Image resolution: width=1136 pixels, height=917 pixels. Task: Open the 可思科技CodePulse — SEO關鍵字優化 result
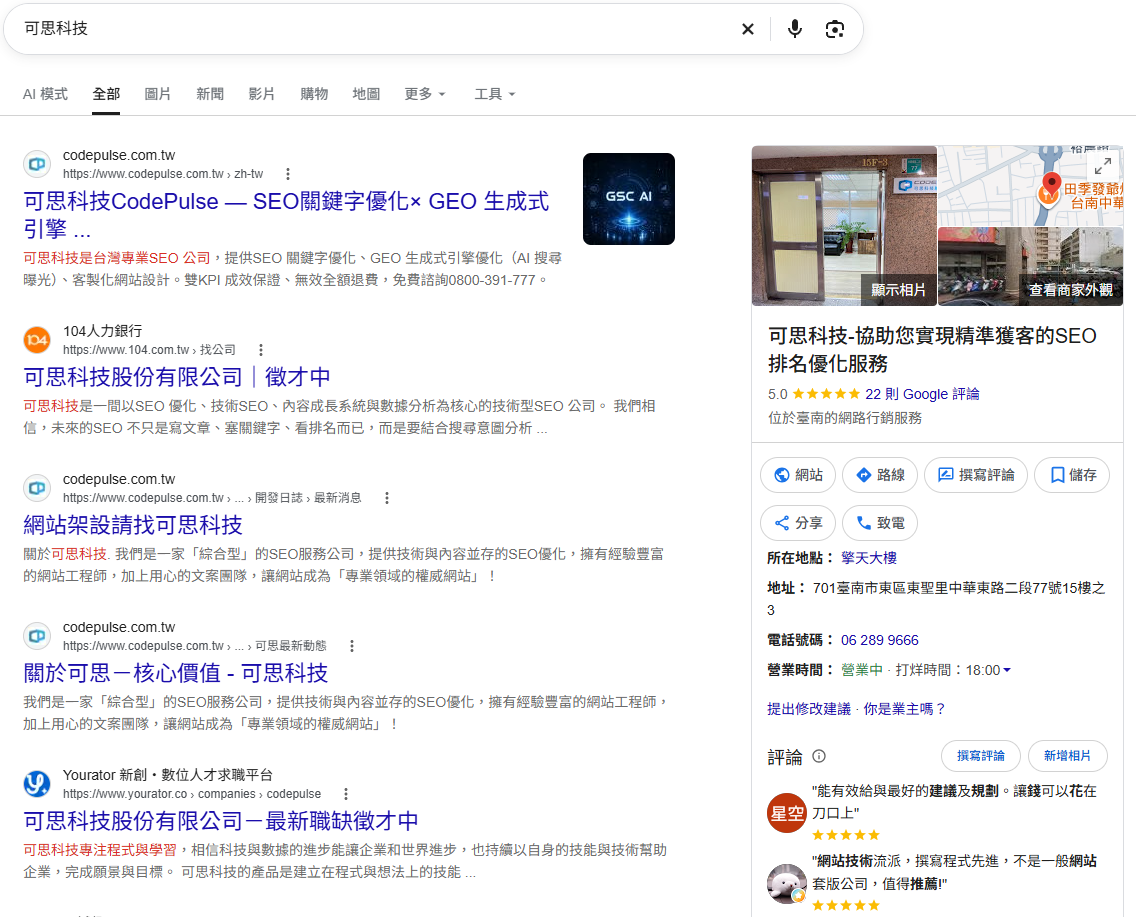tap(286, 214)
